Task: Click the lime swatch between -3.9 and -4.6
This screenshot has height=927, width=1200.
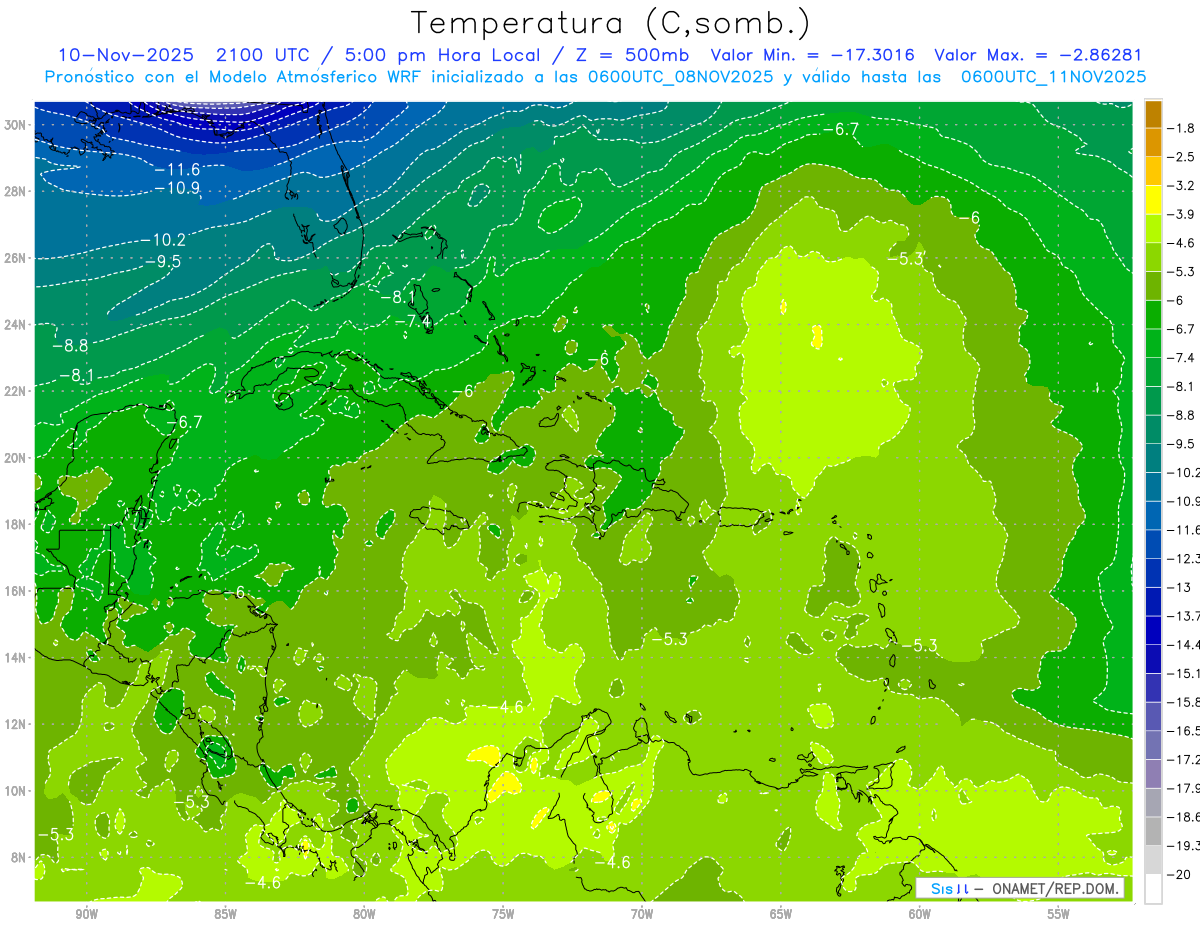Action: 1153,229
